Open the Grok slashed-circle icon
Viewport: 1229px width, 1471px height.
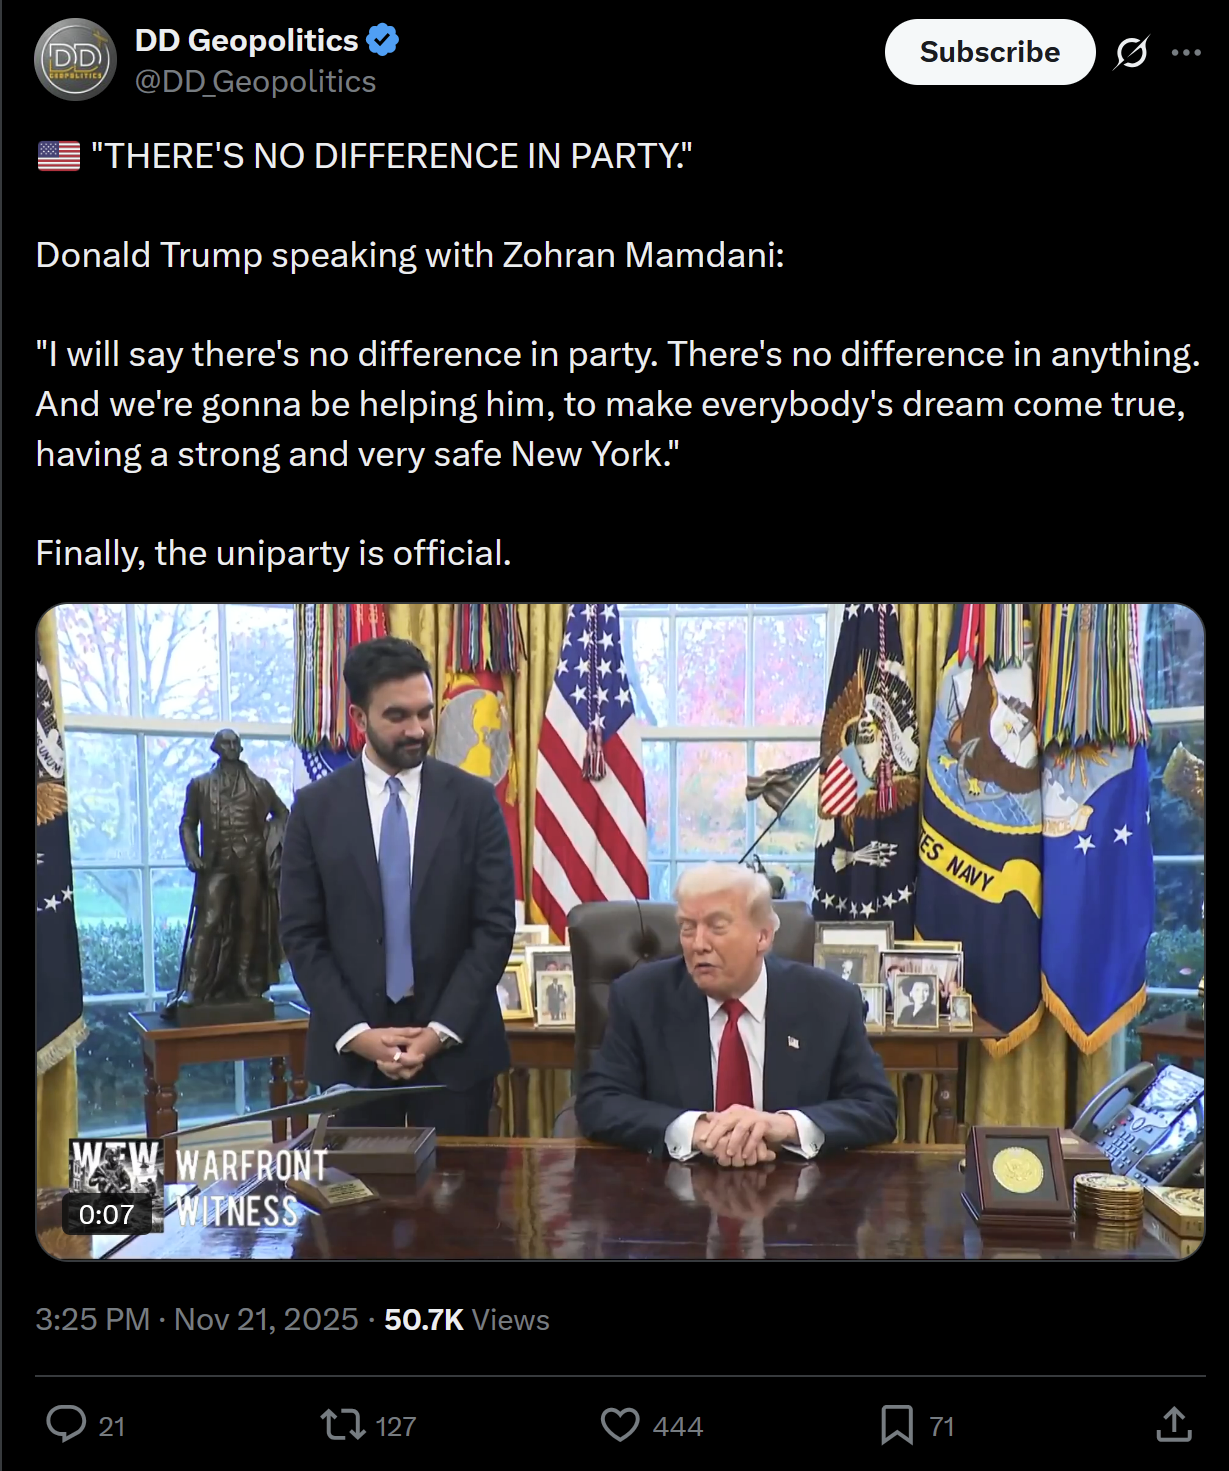pyautogui.click(x=1131, y=52)
